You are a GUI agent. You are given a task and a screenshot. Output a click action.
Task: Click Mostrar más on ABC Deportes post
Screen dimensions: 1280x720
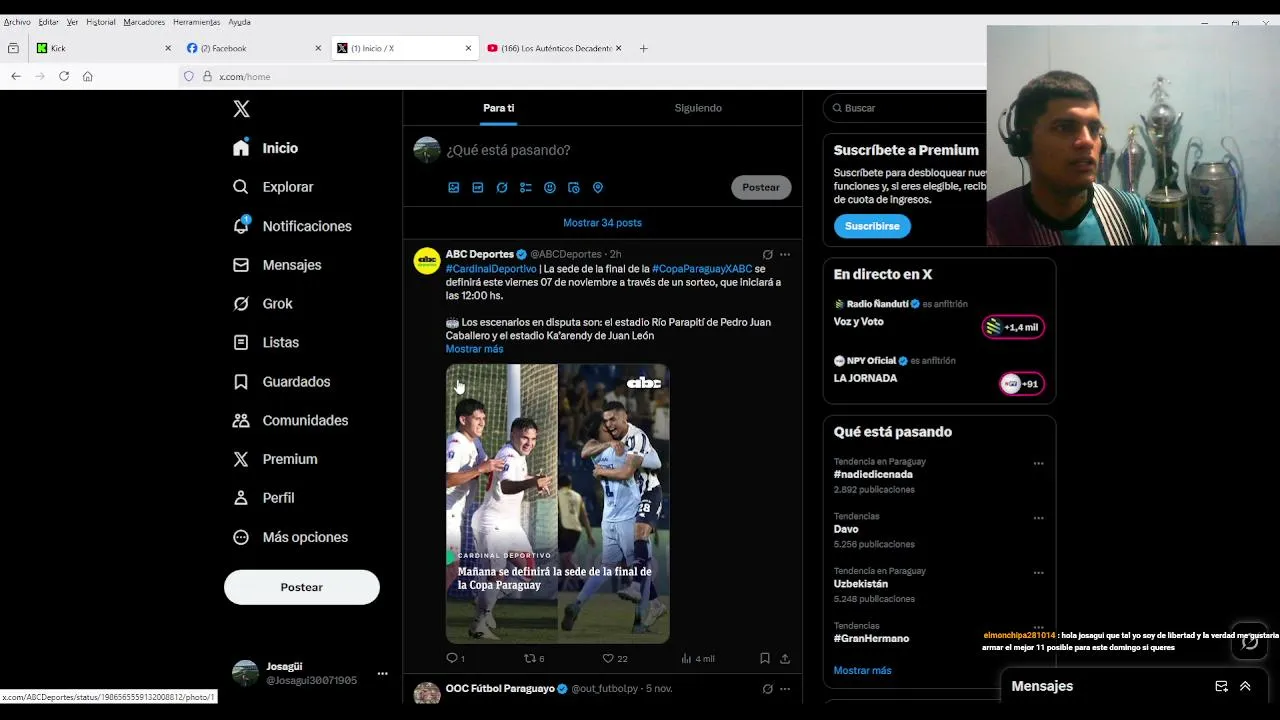tap(474, 349)
